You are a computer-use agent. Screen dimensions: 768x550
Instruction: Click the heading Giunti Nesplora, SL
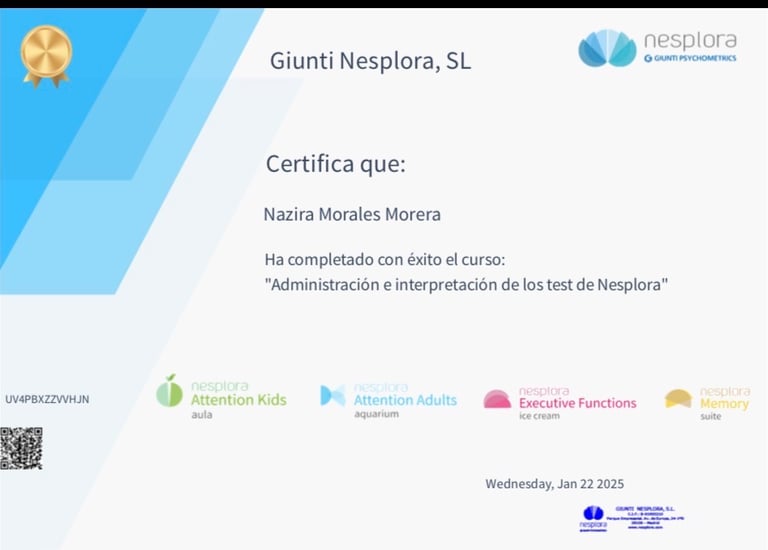coord(370,61)
